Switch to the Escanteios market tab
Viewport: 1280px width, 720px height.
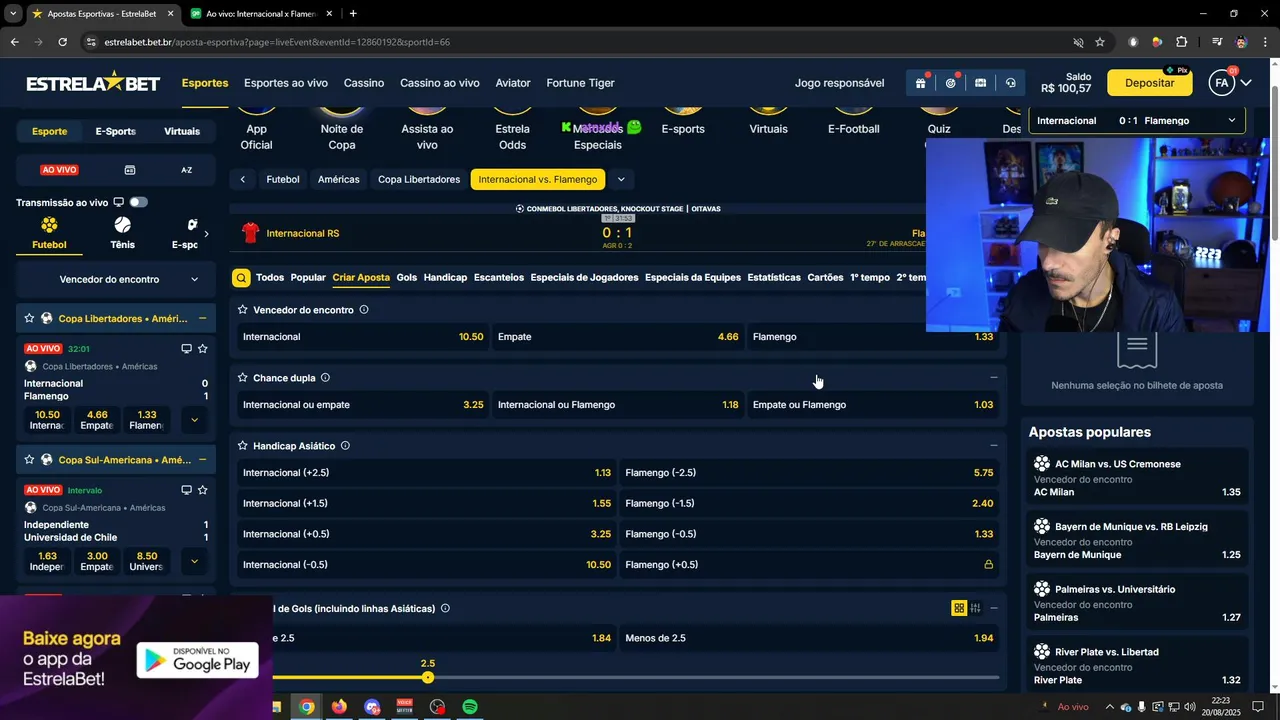click(x=498, y=278)
